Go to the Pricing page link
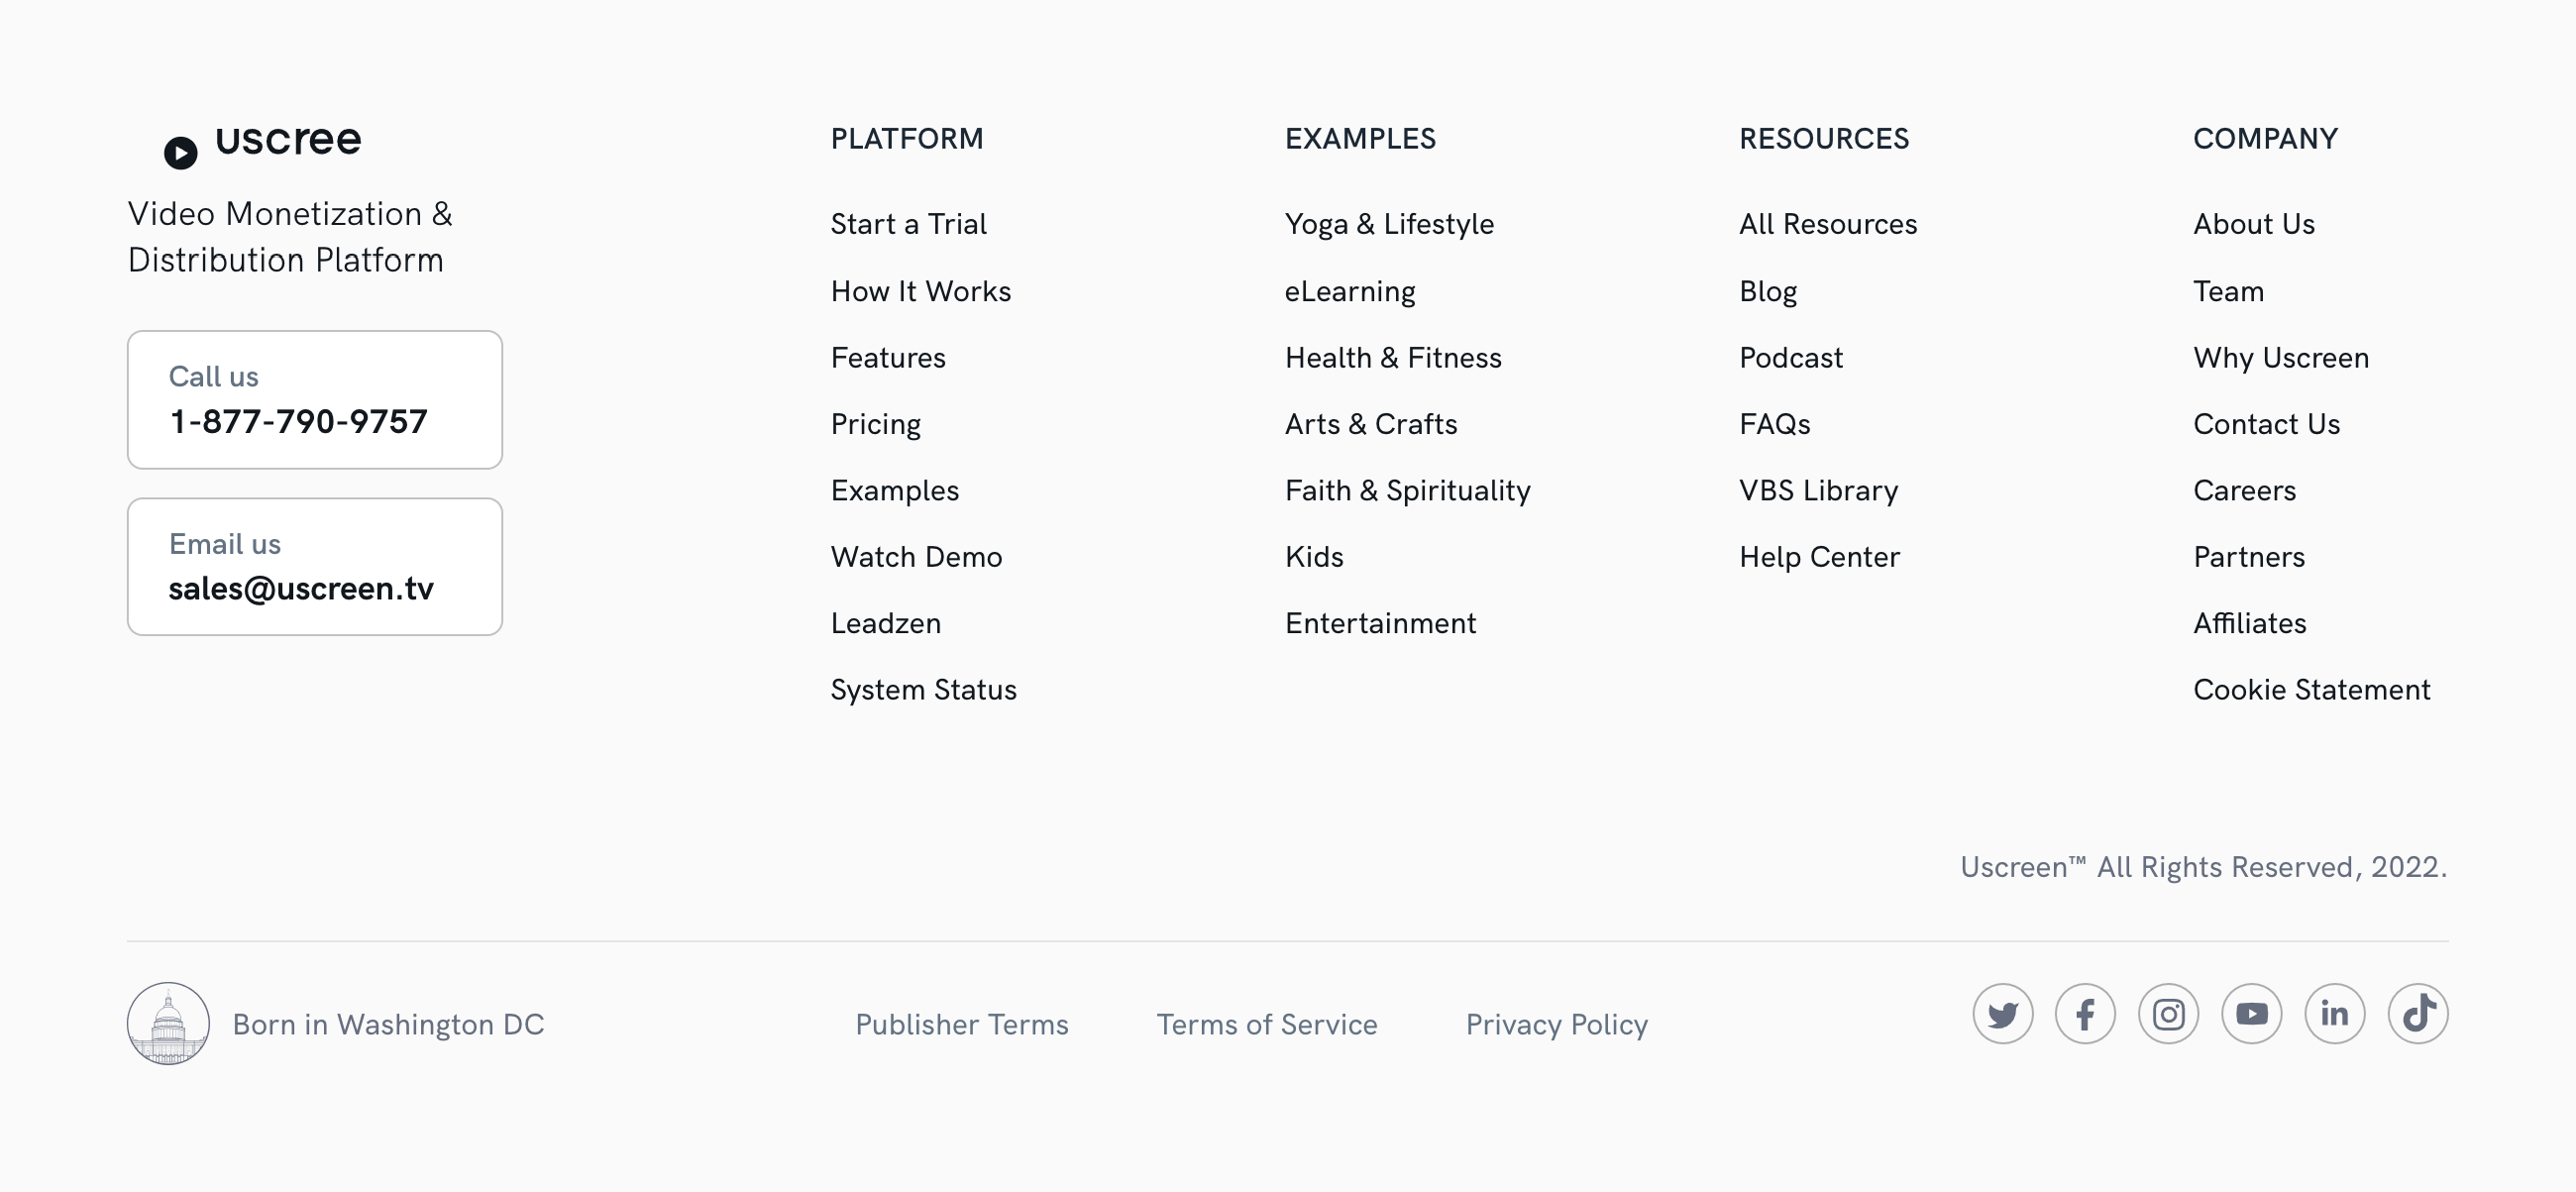 (875, 424)
